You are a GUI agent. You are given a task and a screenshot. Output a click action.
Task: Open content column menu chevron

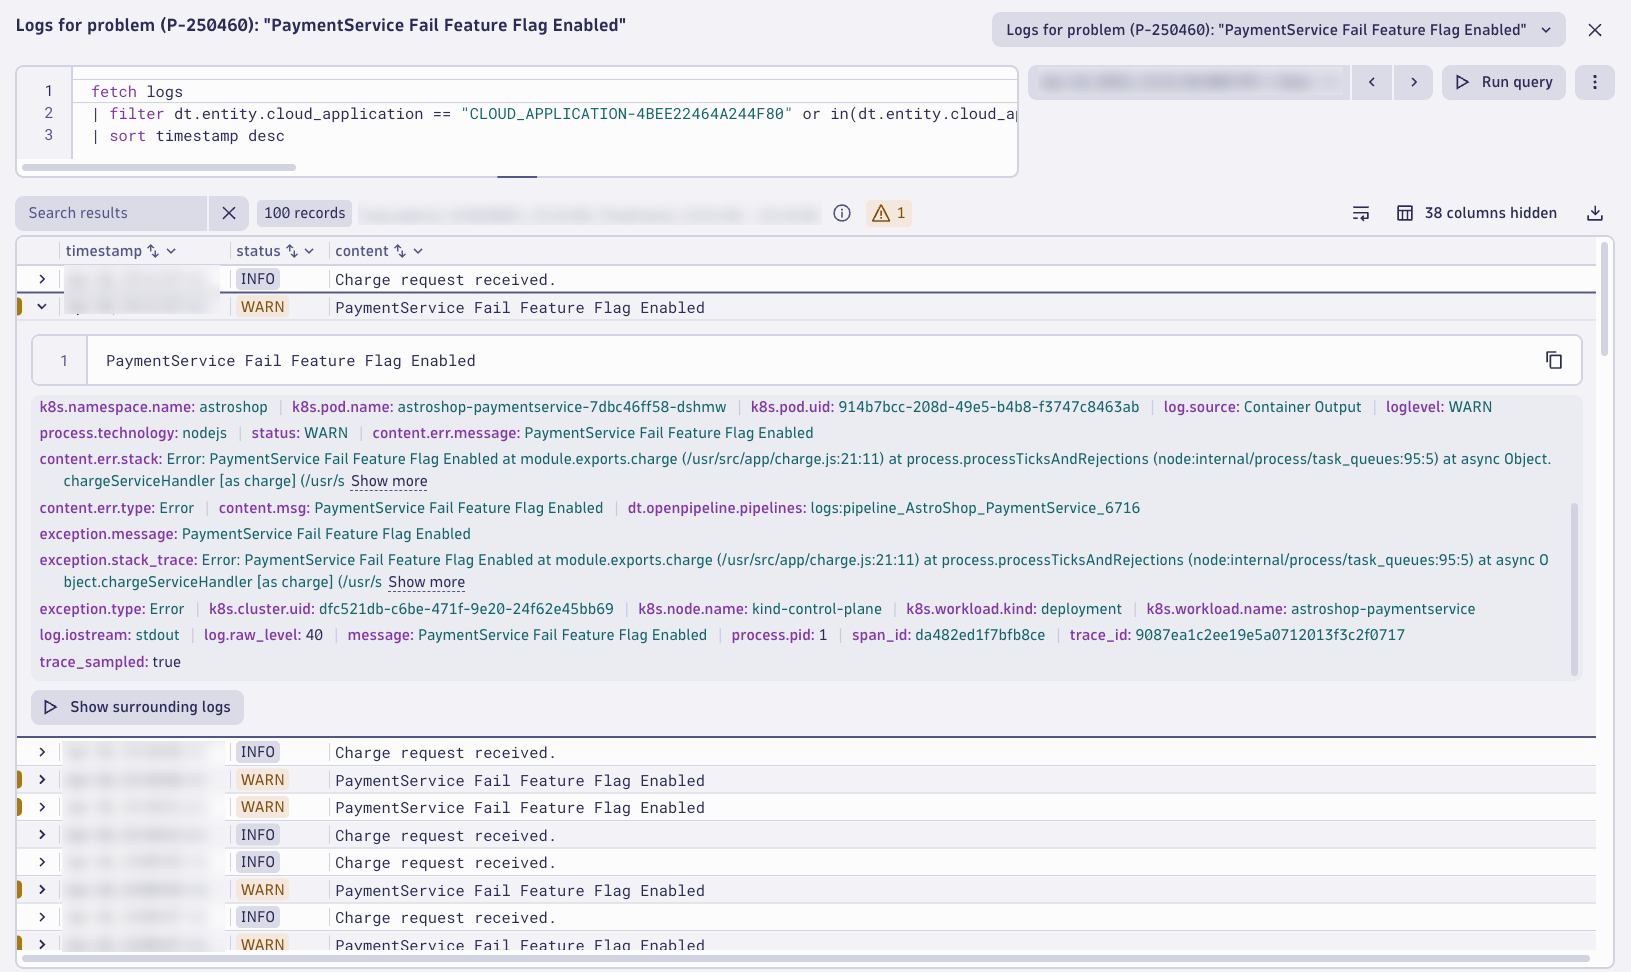pyautogui.click(x=418, y=251)
